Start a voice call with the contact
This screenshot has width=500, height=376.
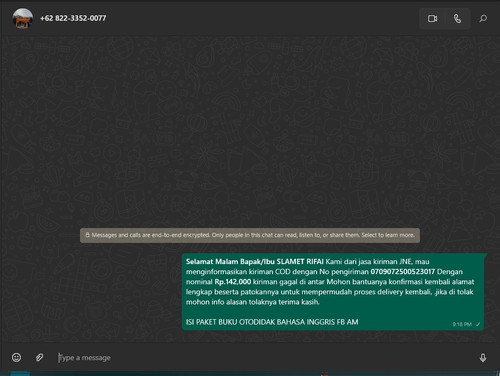point(457,19)
